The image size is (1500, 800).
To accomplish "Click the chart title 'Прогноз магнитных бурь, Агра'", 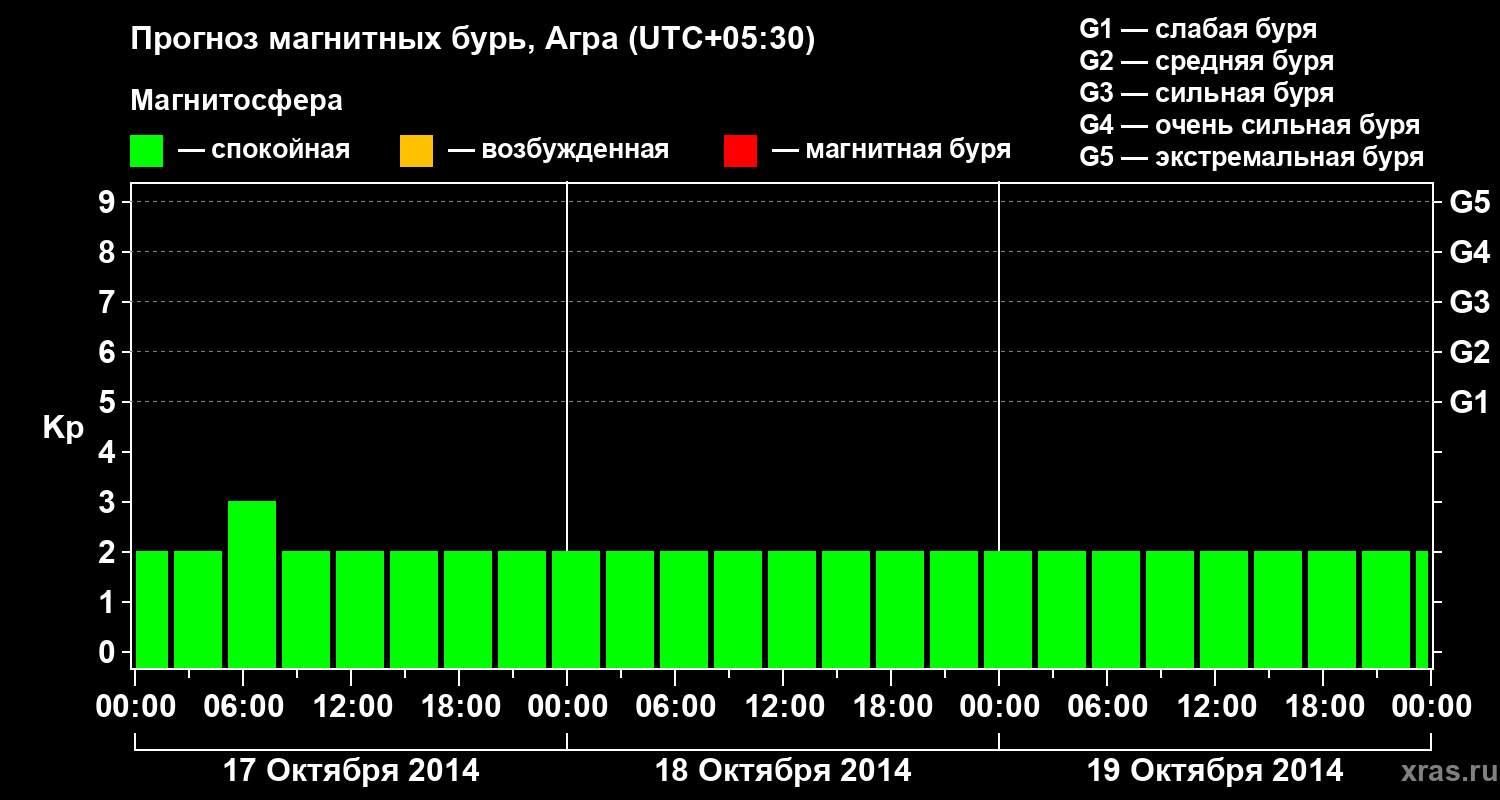I will pos(473,39).
